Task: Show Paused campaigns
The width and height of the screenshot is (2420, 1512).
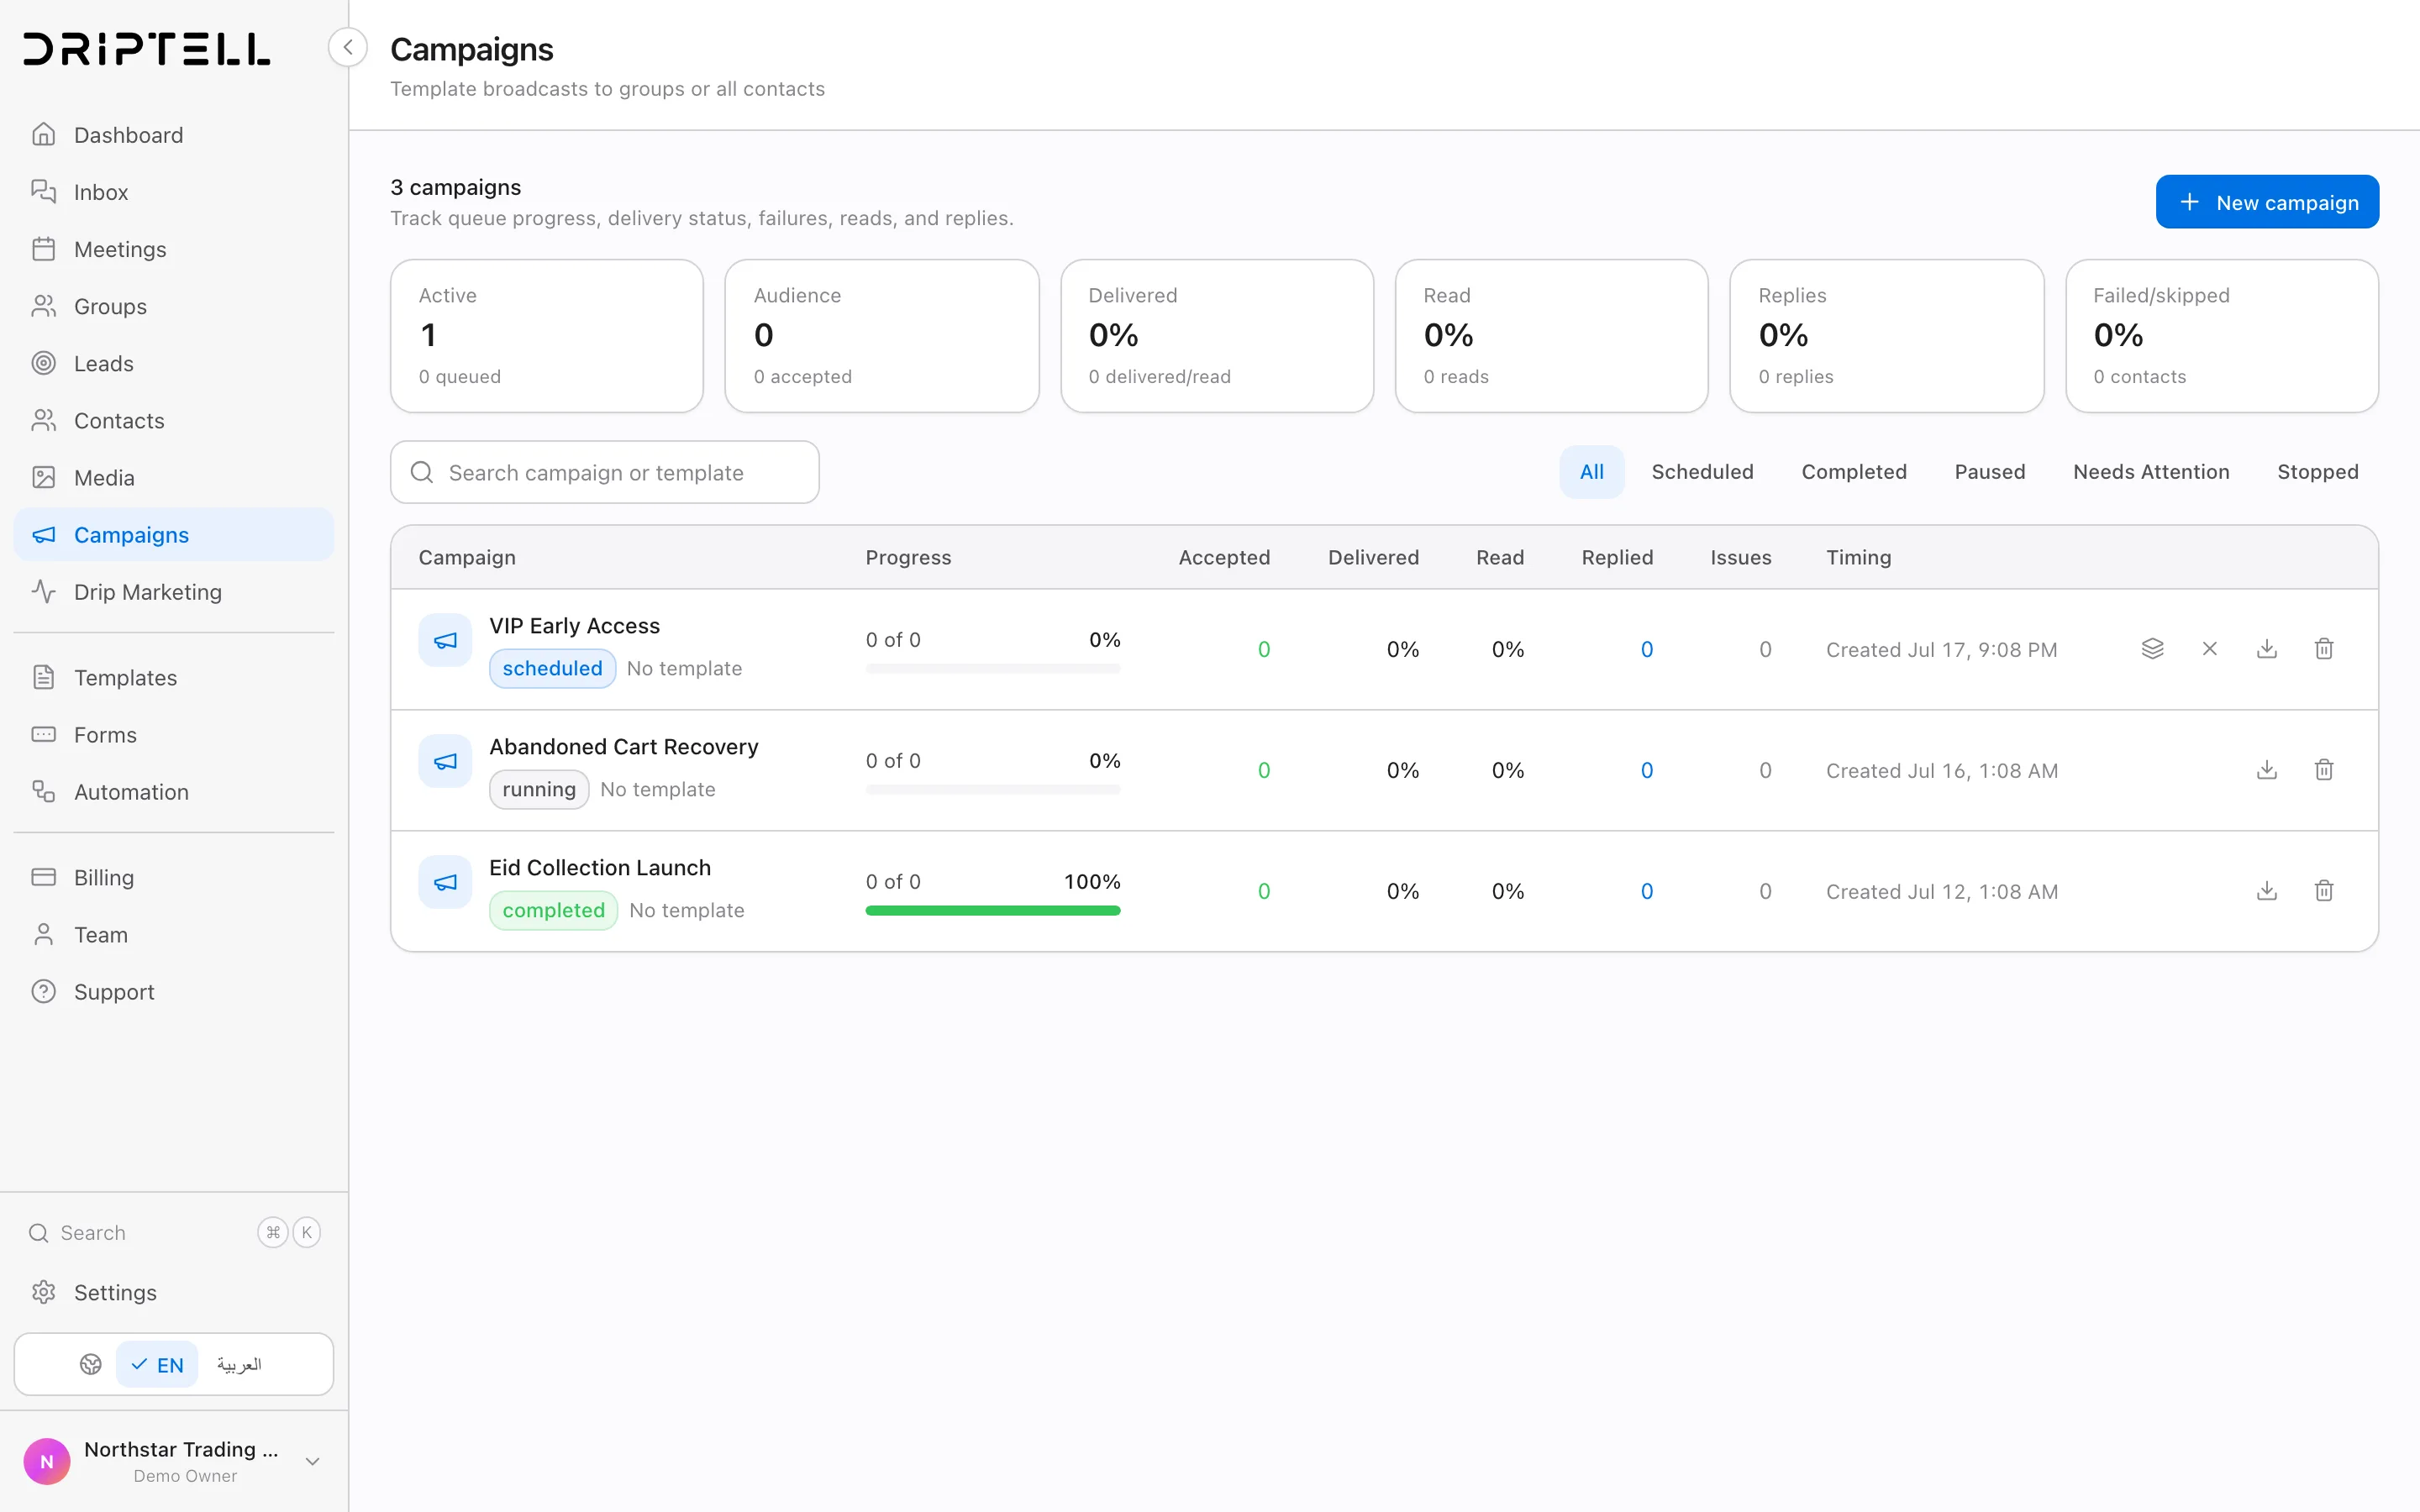Action: (x=1990, y=472)
